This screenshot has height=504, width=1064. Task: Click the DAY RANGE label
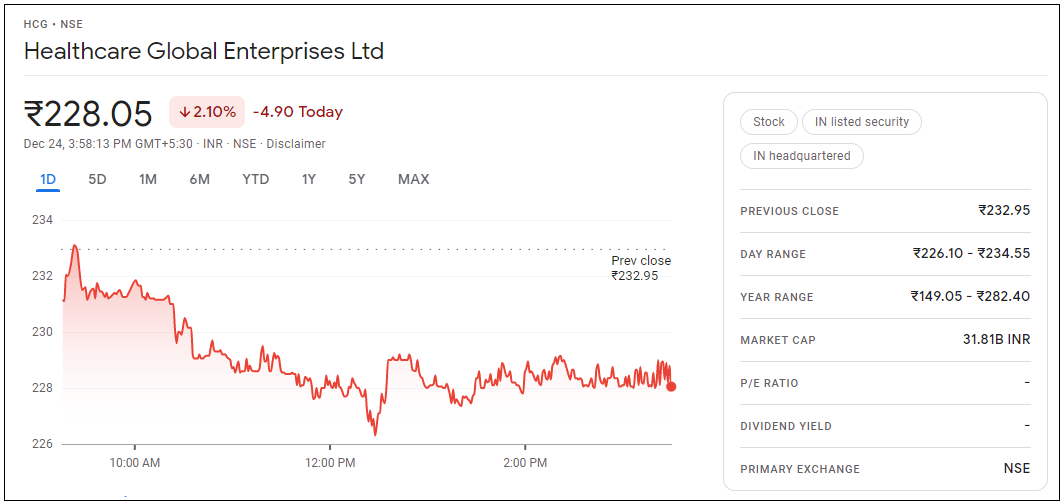[x=773, y=254]
